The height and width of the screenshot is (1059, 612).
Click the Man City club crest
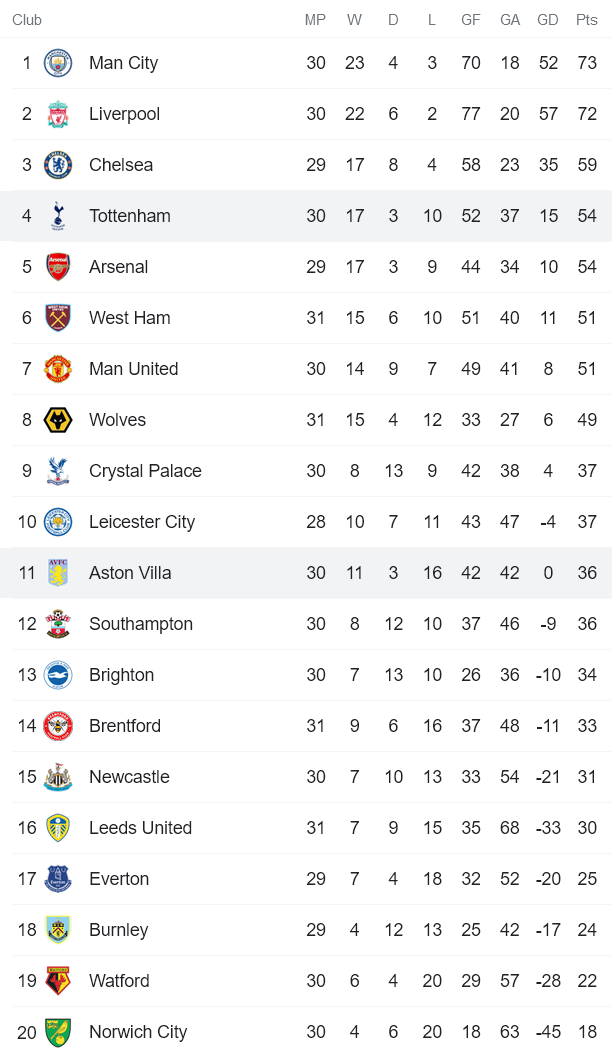click(58, 63)
